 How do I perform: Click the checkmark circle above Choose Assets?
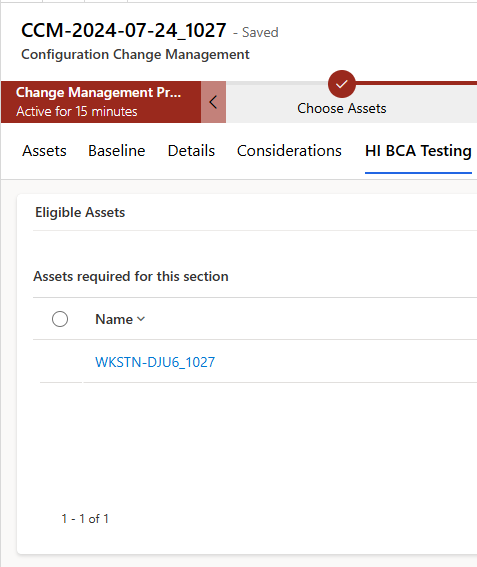click(341, 84)
